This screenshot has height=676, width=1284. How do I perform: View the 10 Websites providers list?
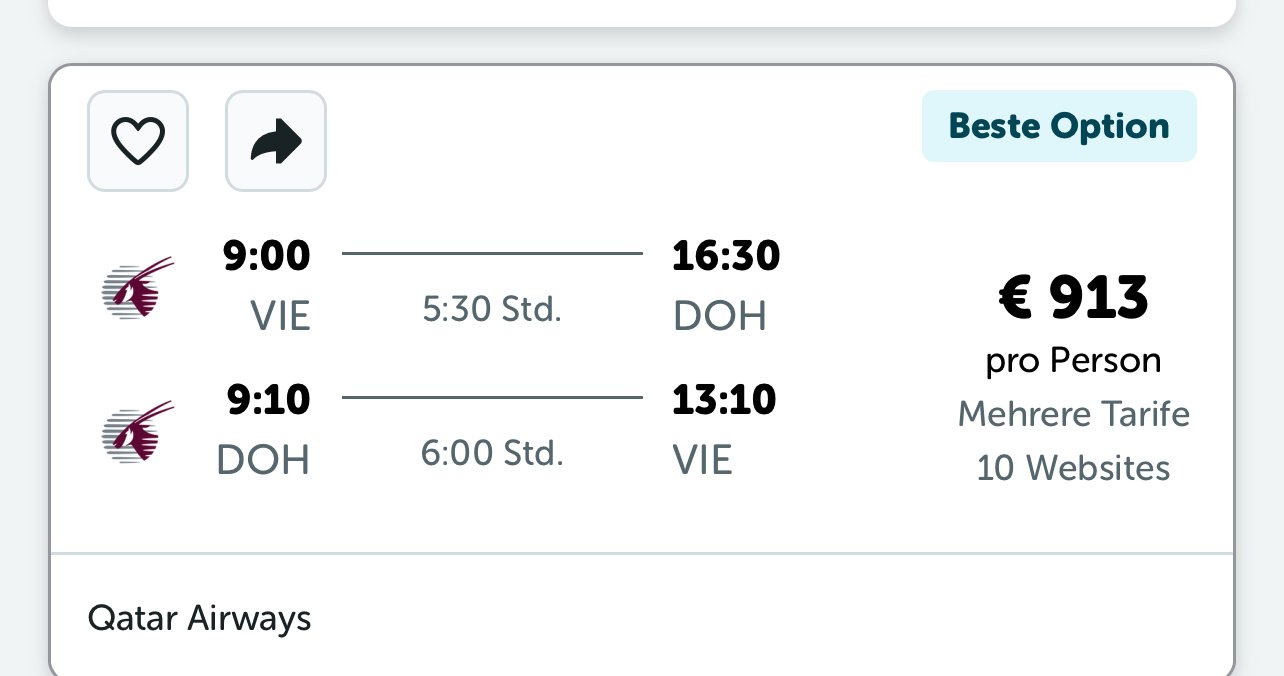tap(1074, 468)
